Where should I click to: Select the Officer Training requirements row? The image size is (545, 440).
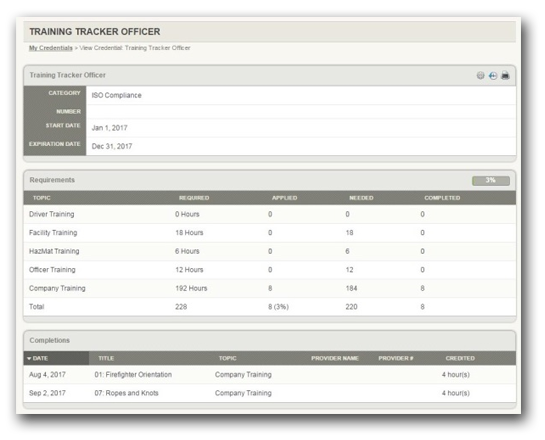coord(270,270)
